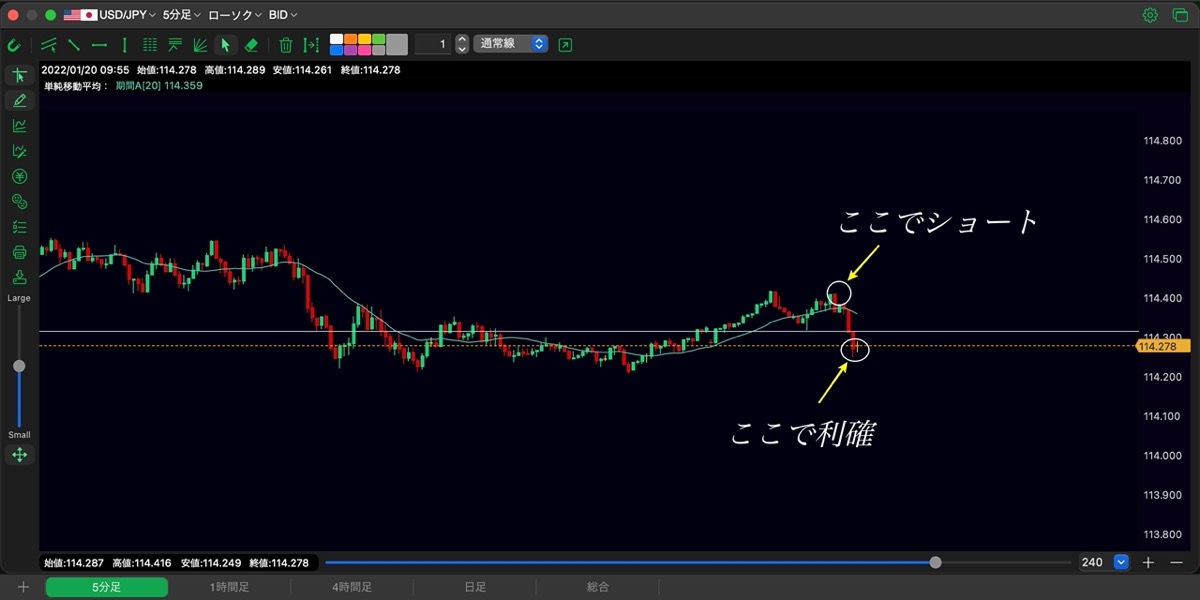
Task: Select the vertical line drawing tool
Action: coord(124,45)
